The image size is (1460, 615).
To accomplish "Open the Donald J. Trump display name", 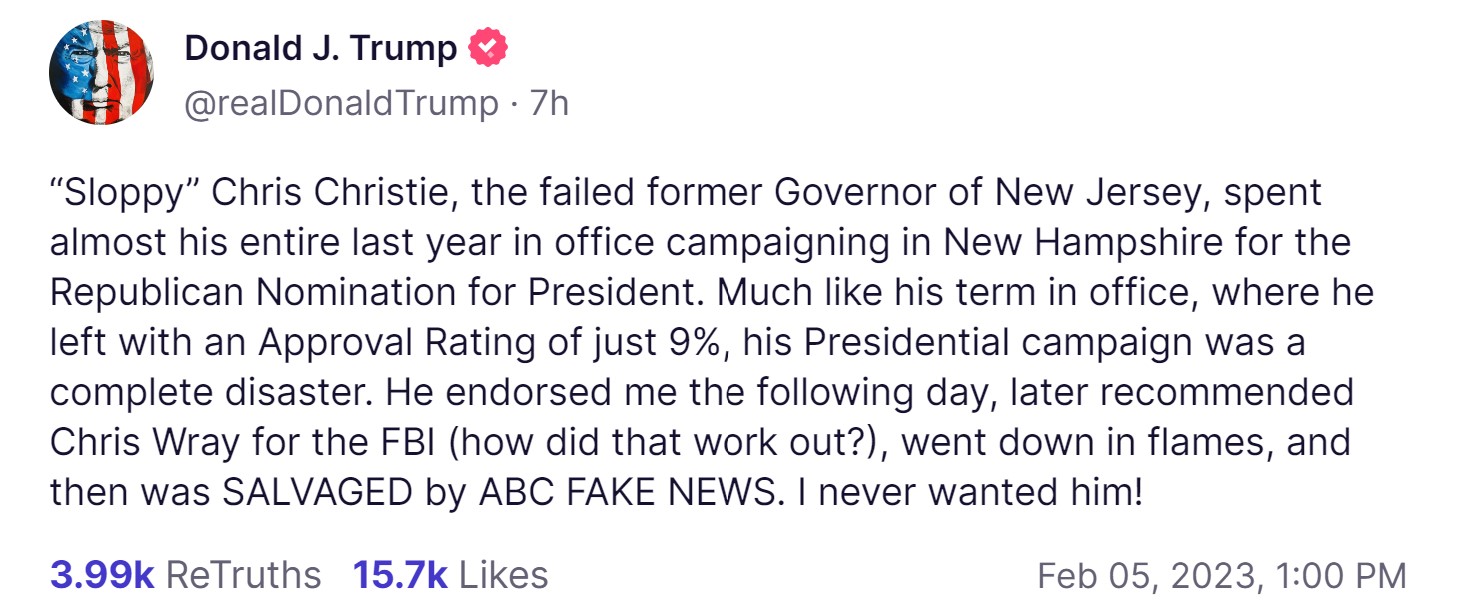I will click(320, 48).
